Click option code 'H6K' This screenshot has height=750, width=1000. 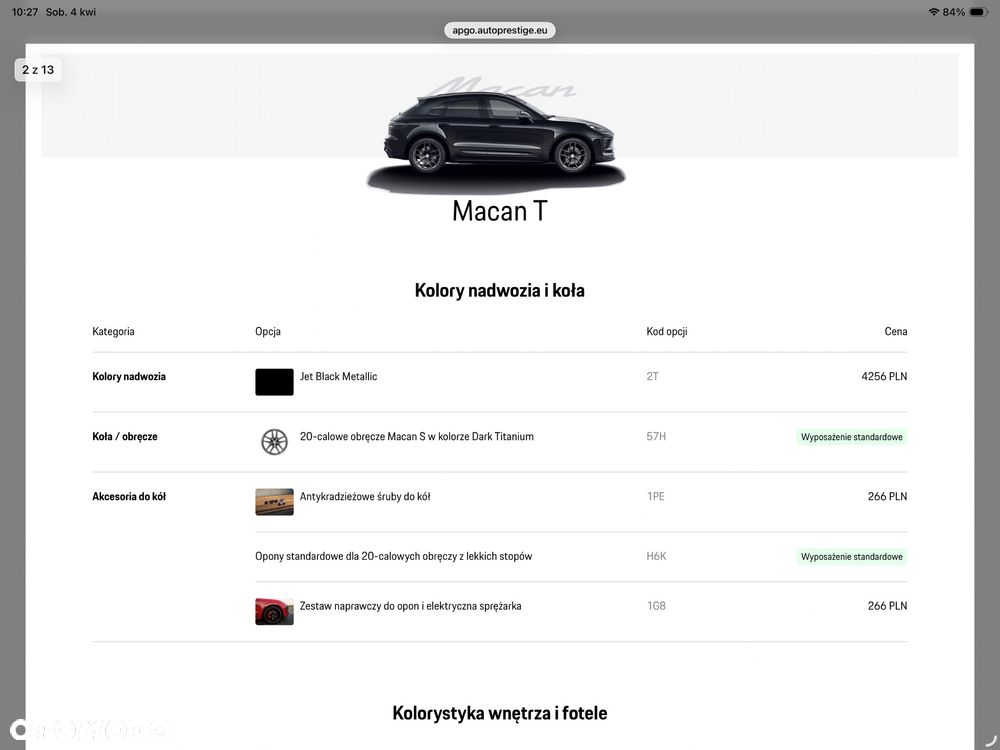656,556
